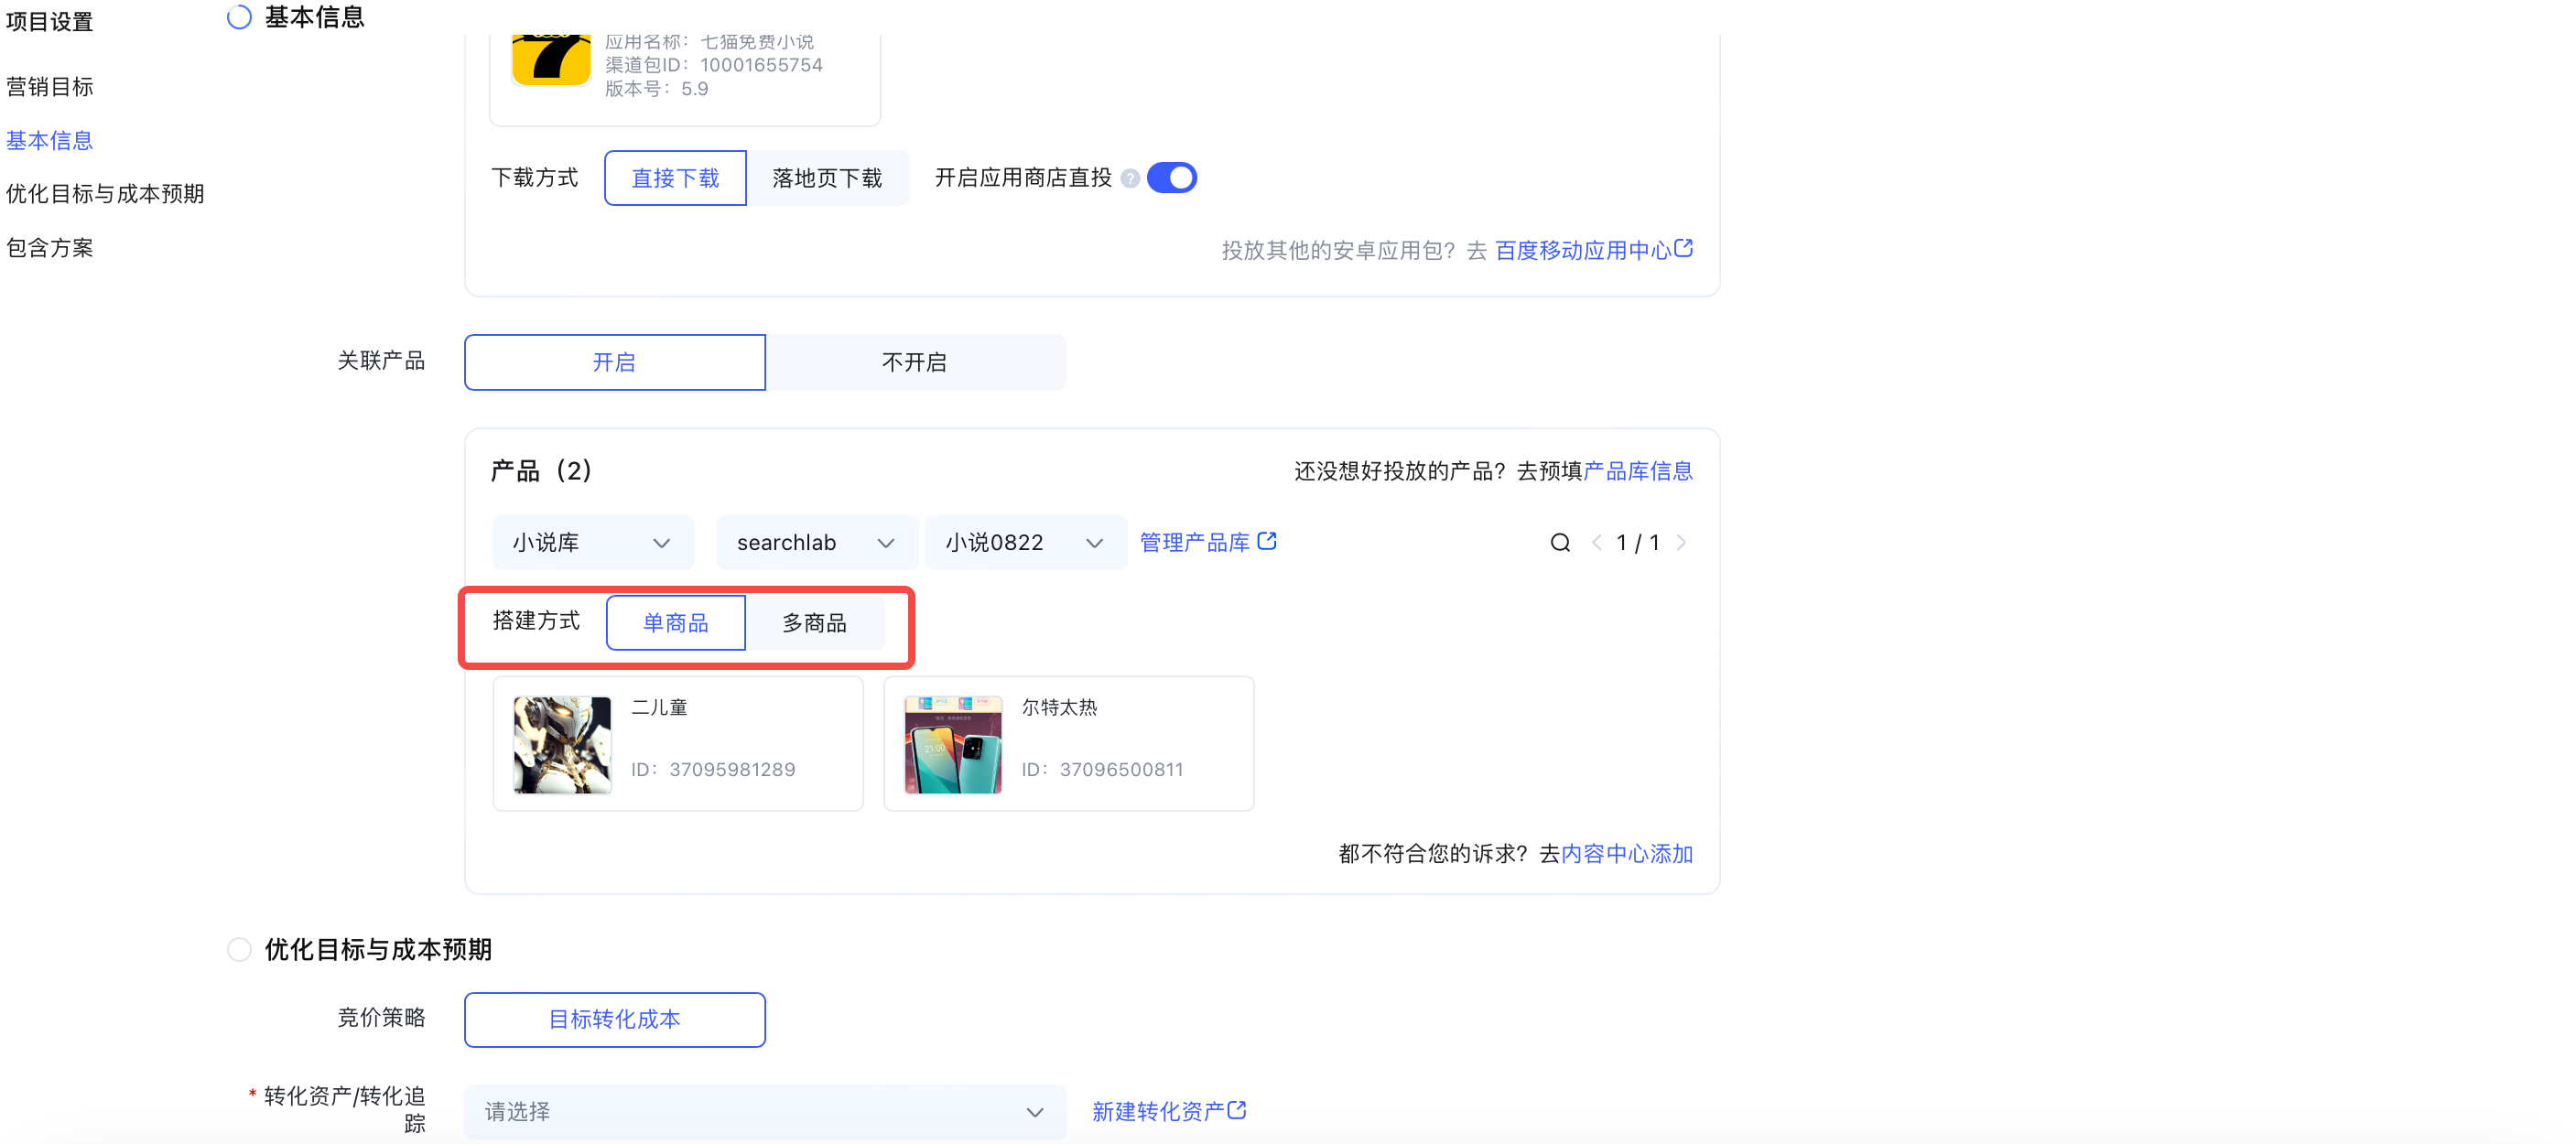Click the help question mark icon
Viewport: 2576px width, 1144px height.
point(1129,178)
